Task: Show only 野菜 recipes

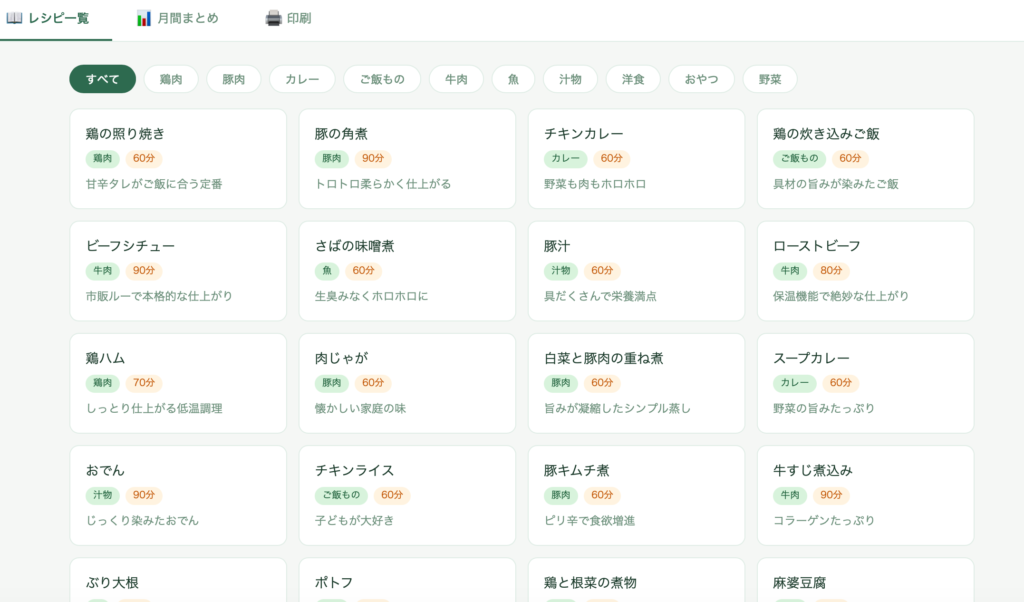Action: tap(770, 79)
